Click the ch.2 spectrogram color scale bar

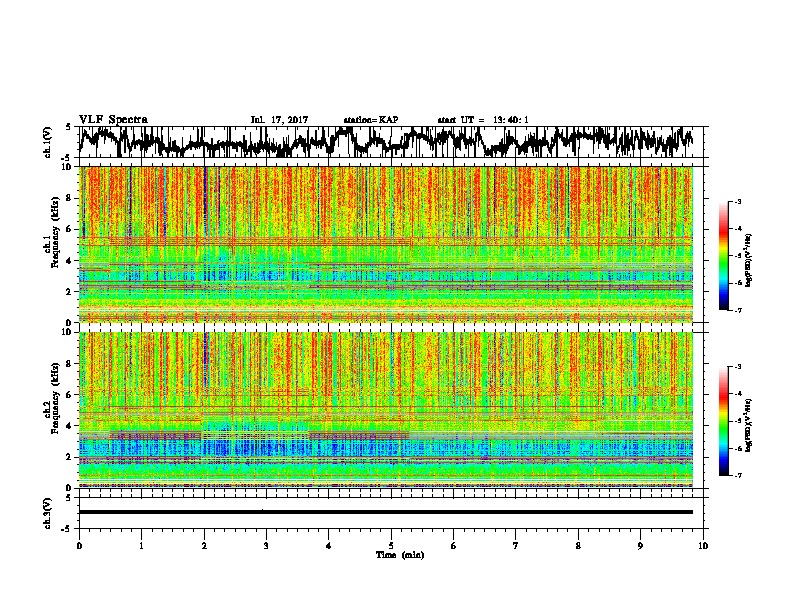(x=723, y=421)
